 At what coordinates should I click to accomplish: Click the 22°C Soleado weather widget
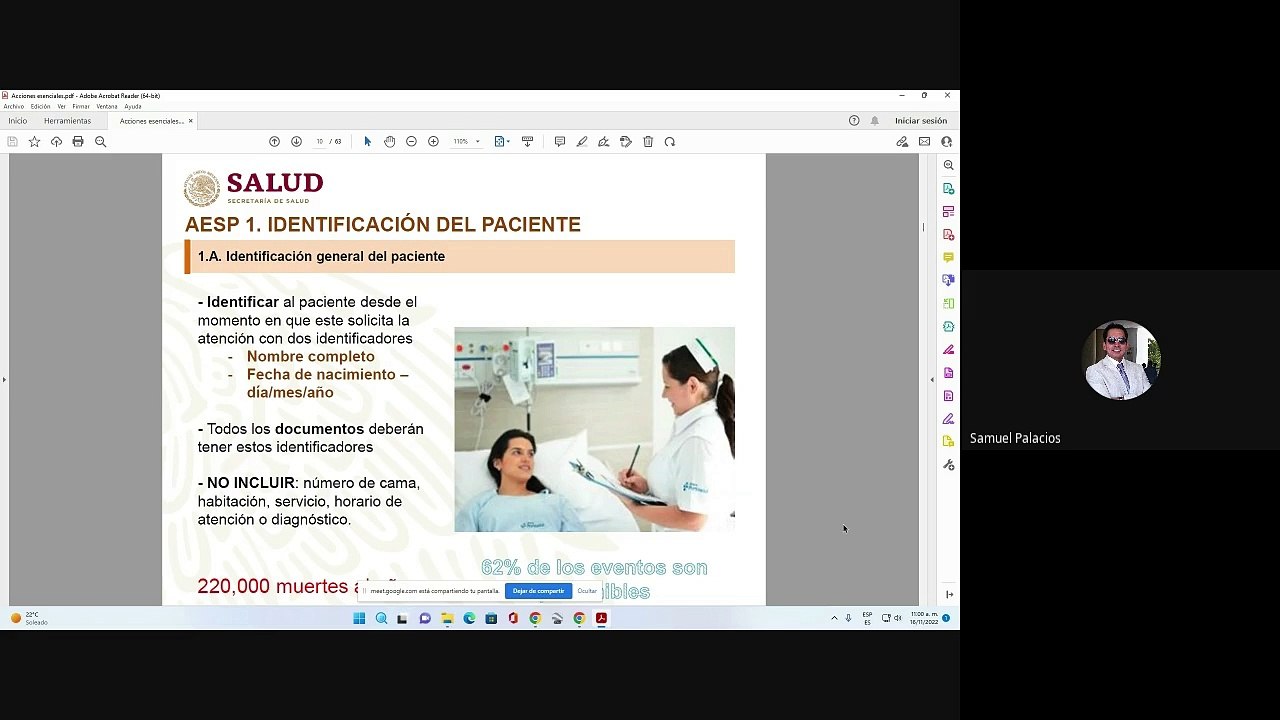tap(30, 618)
